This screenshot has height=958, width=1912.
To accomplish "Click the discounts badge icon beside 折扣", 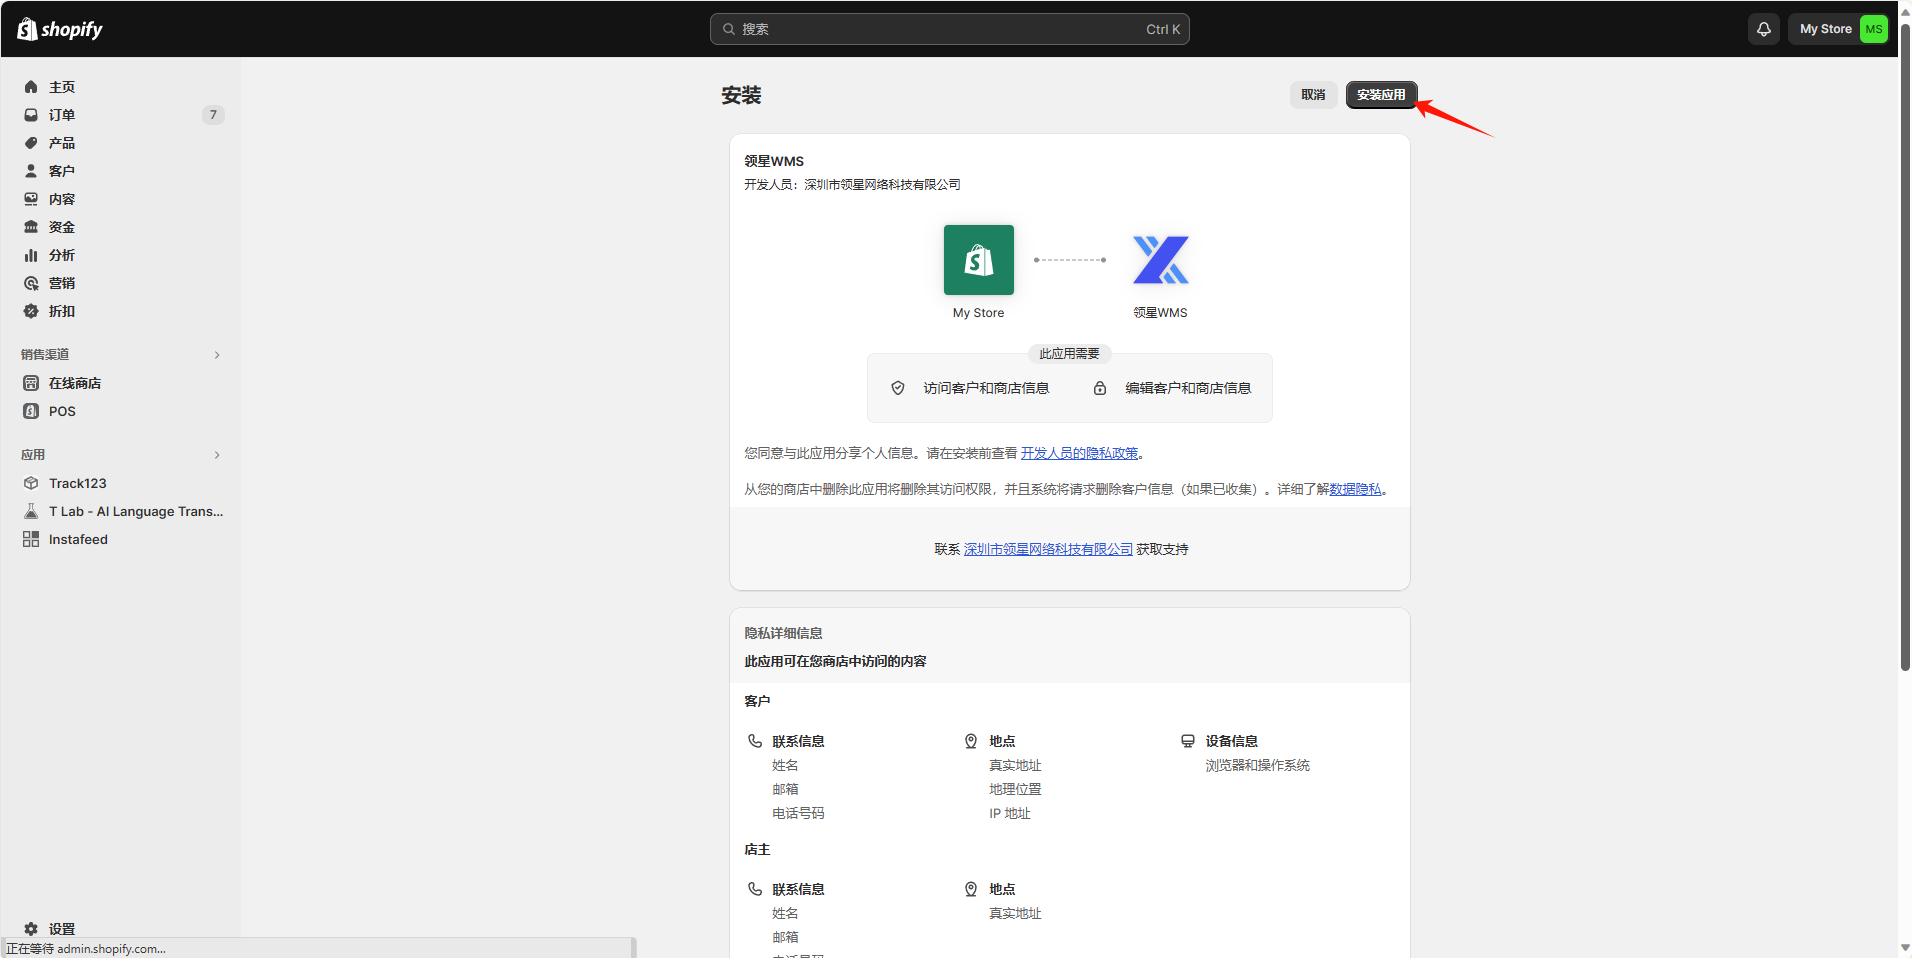I will point(31,311).
